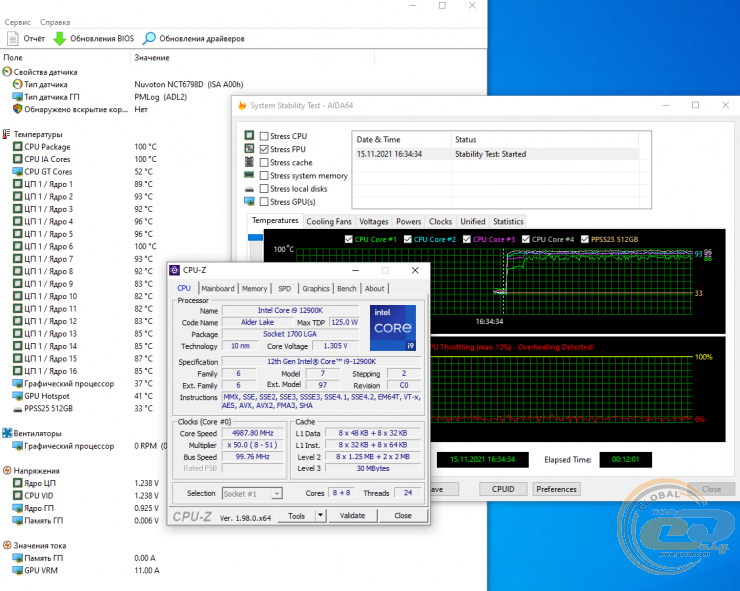
Task: Click the Stress cache icon
Action: click(249, 161)
